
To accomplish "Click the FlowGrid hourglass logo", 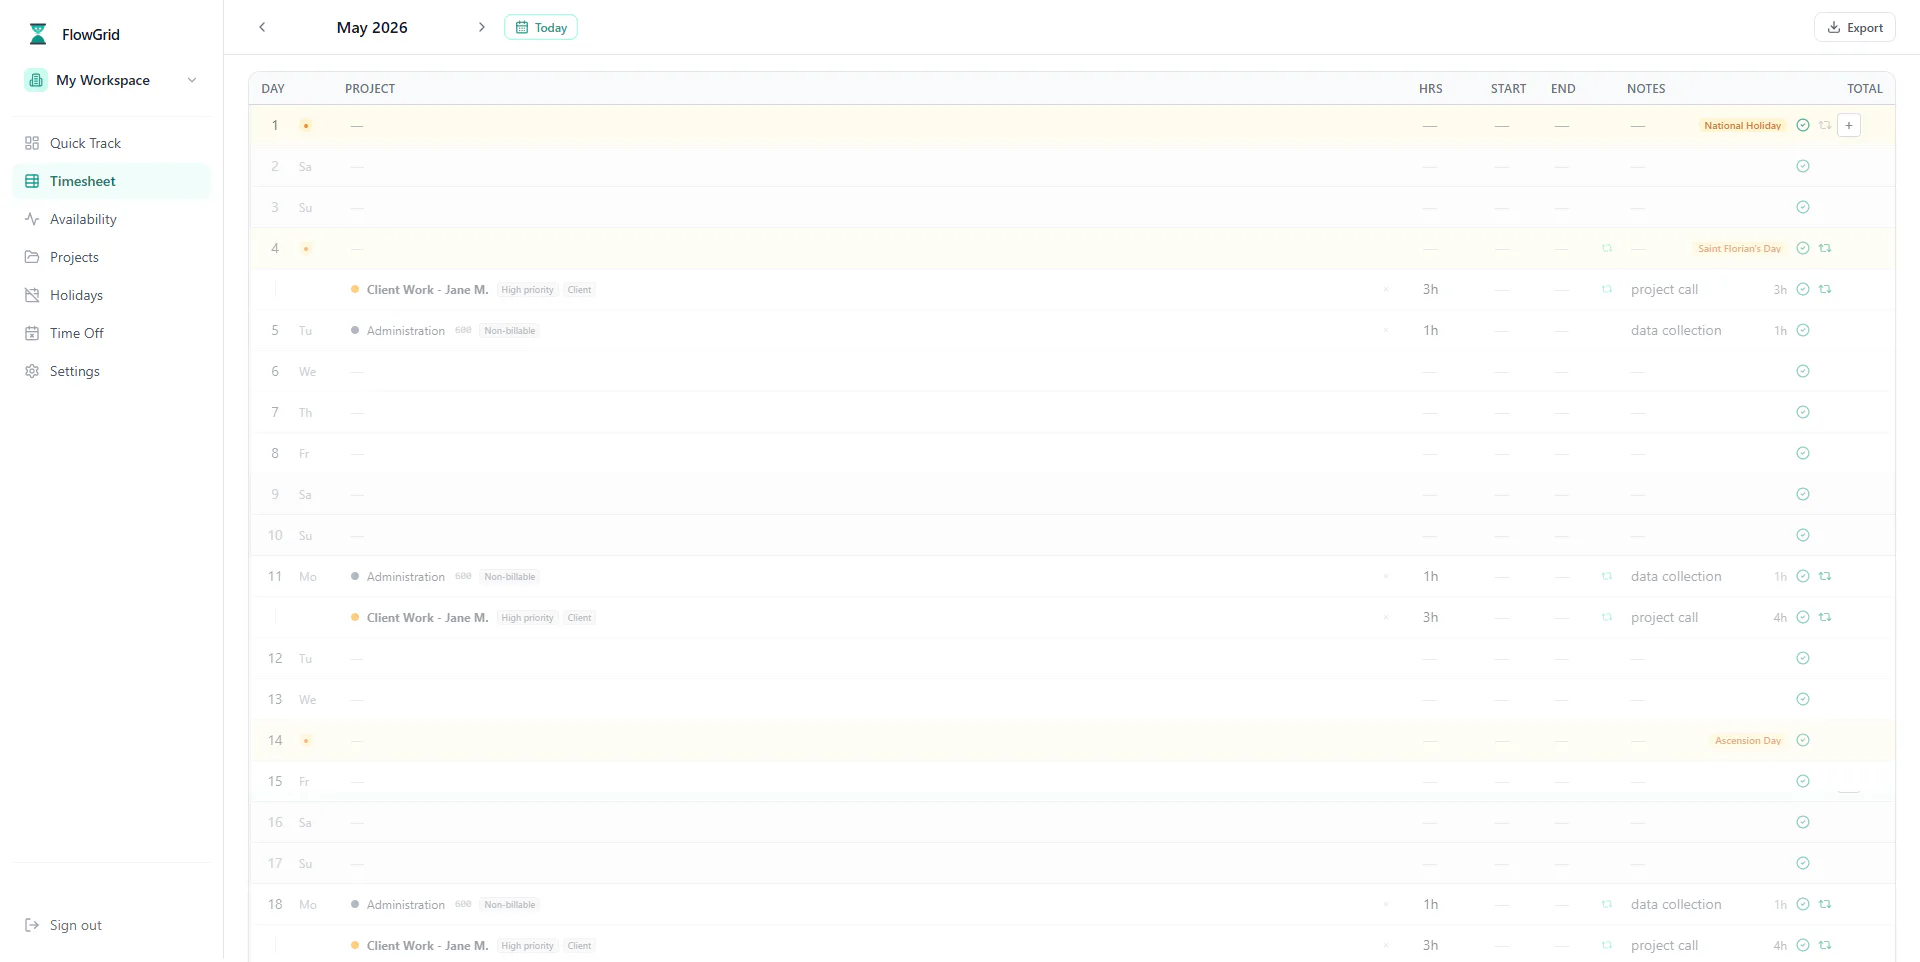I will [x=38, y=34].
